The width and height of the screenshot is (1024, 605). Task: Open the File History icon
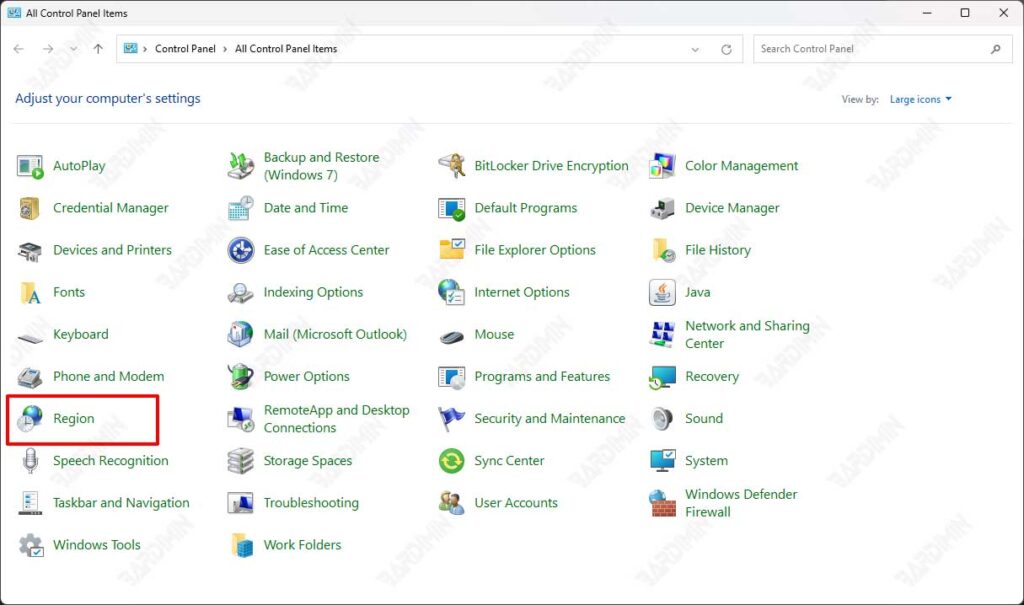coord(664,250)
